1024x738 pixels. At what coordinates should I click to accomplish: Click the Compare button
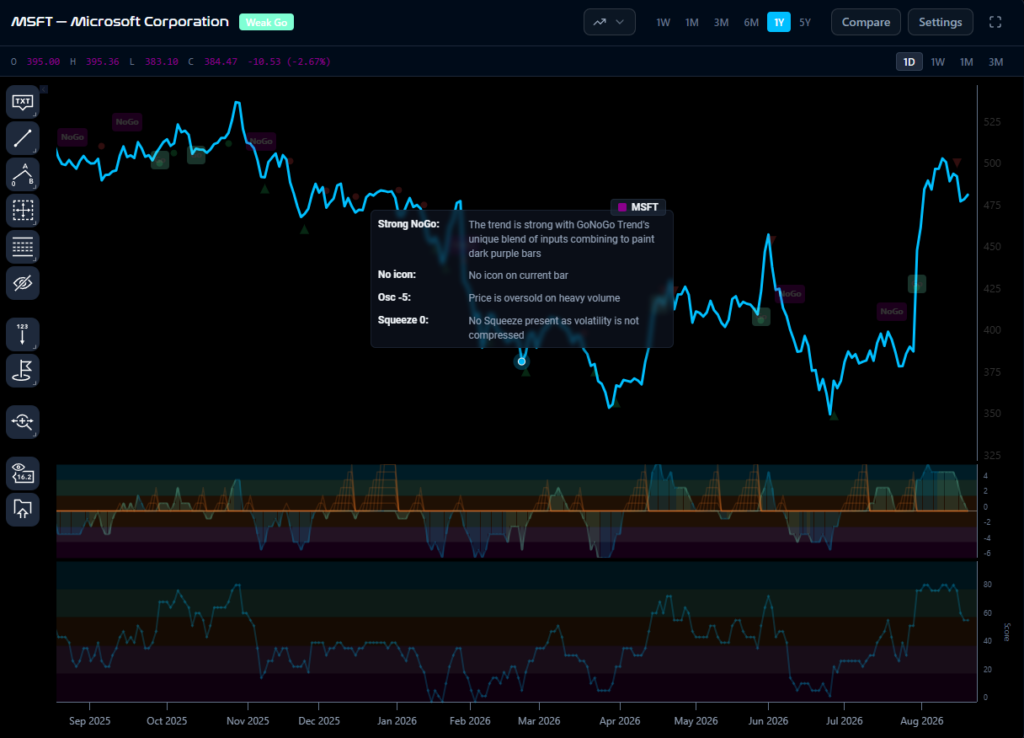[x=866, y=22]
